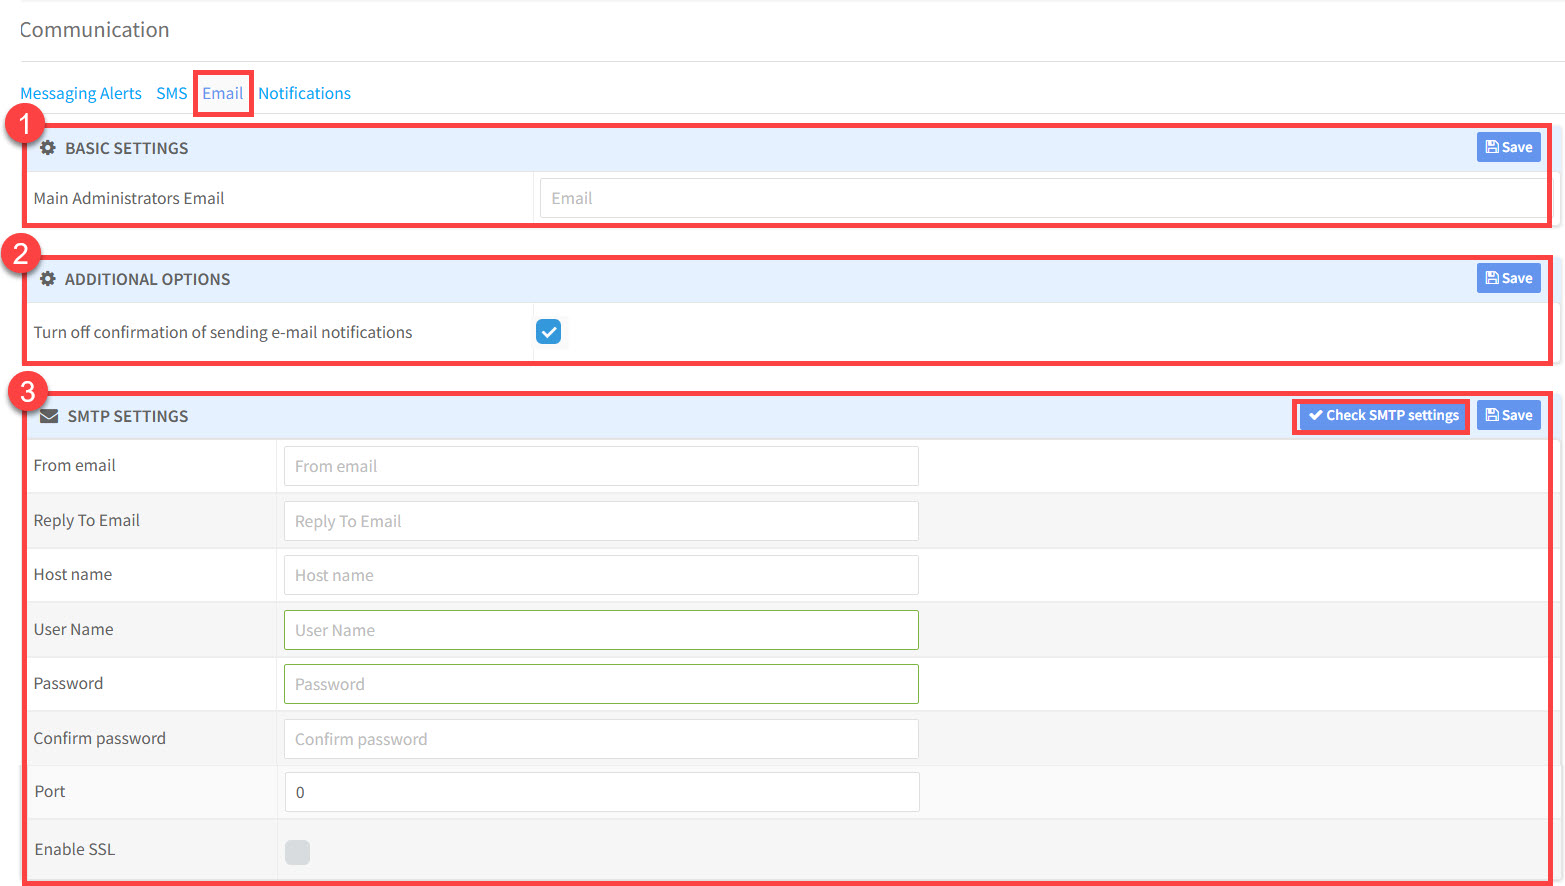The height and width of the screenshot is (886, 1565).
Task: Save the SMTP Settings section
Action: click(x=1508, y=415)
